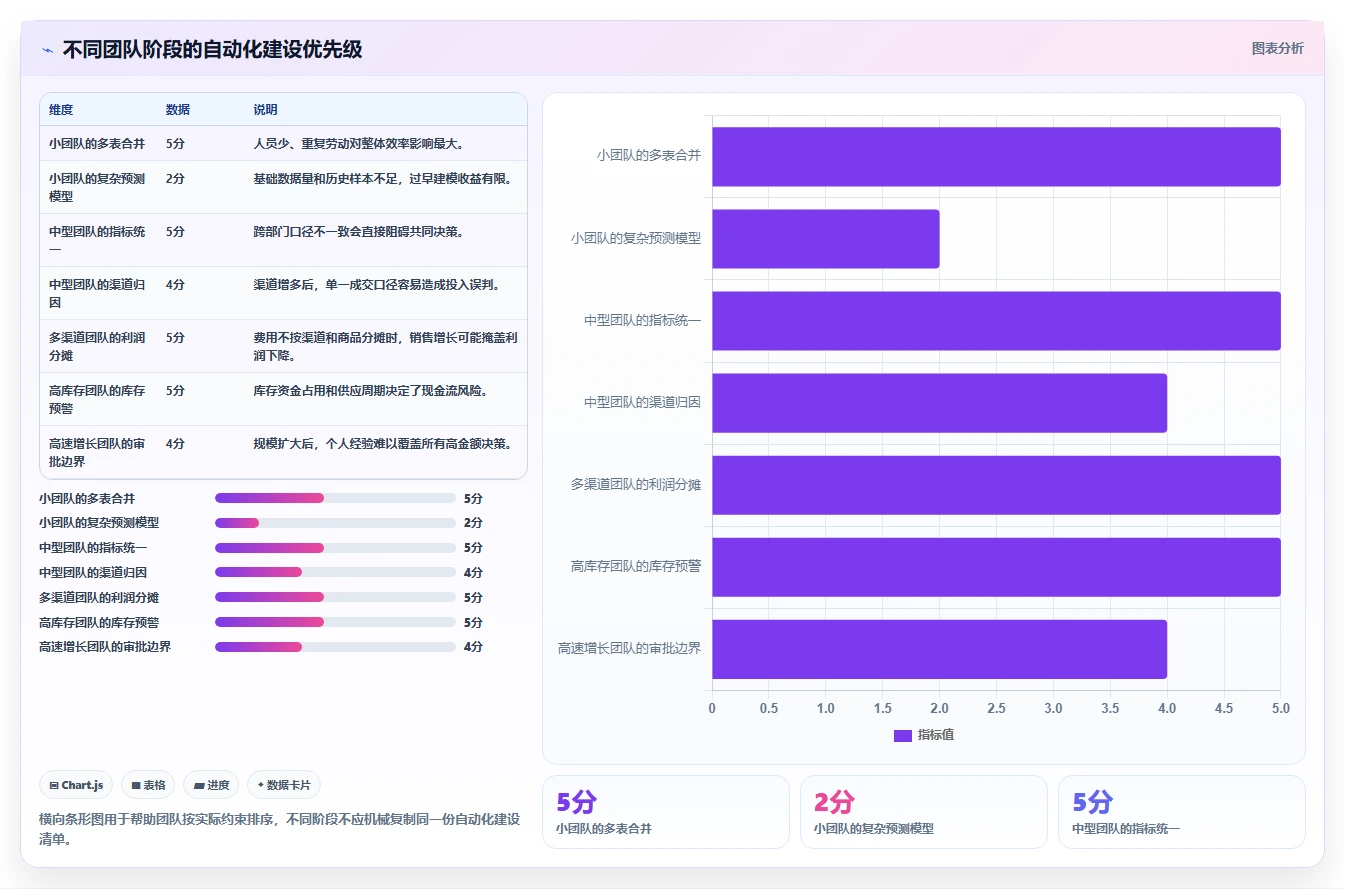
Task: Click the 2分 value next to 小团队的复杂预测模型 progress bar
Action: point(473,523)
